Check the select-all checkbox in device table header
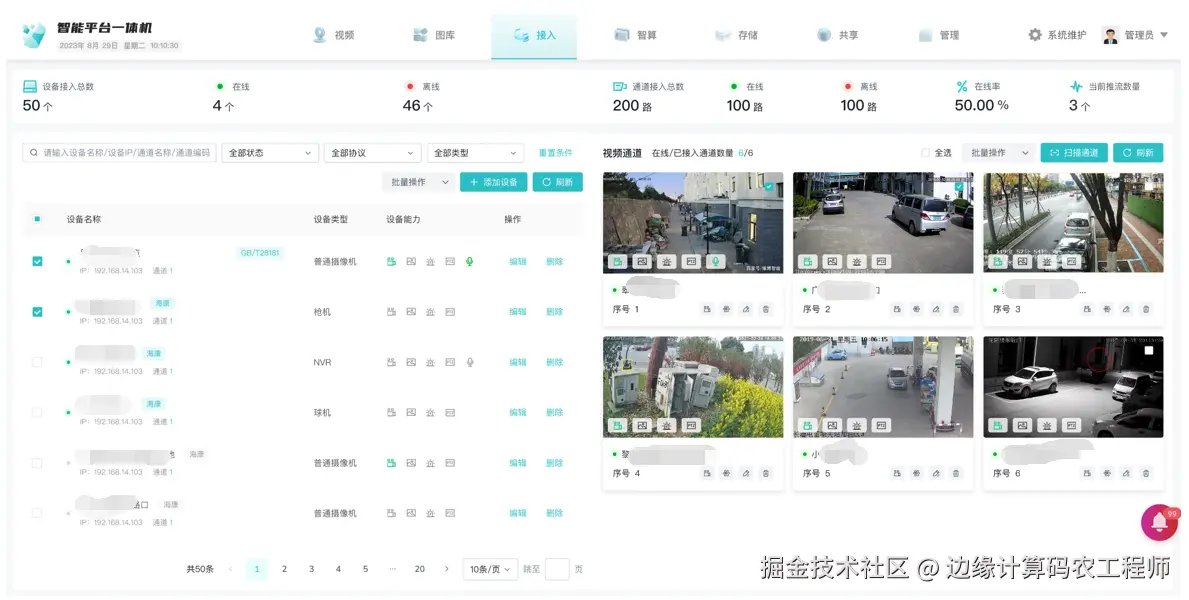 37,219
